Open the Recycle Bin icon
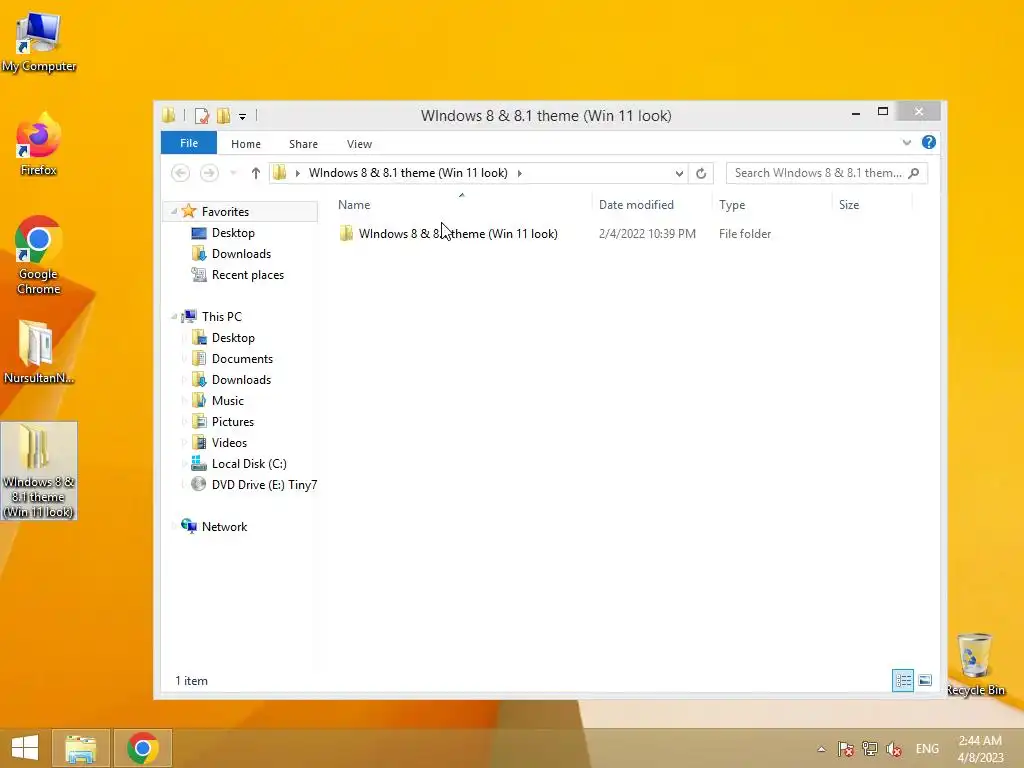This screenshot has width=1024, height=768. point(975,664)
